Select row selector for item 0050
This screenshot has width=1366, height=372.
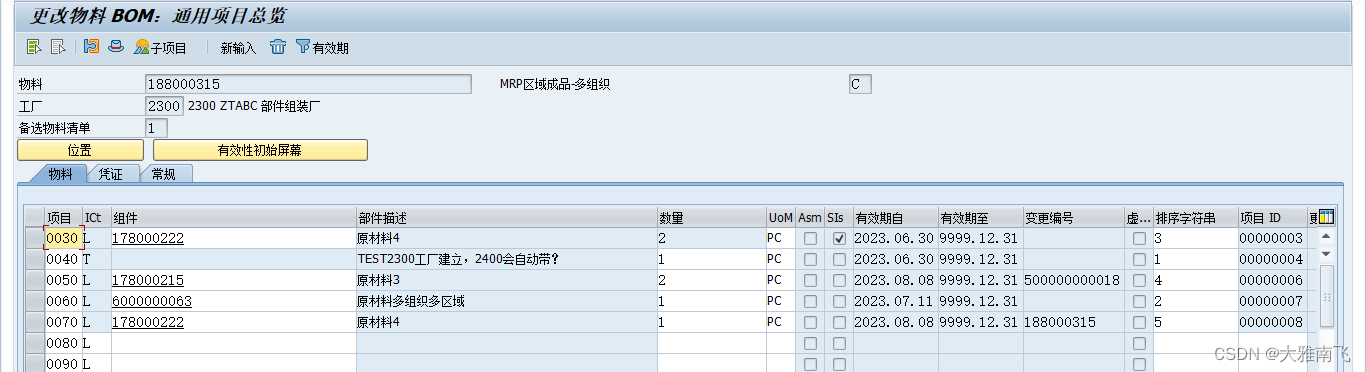click(x=34, y=281)
